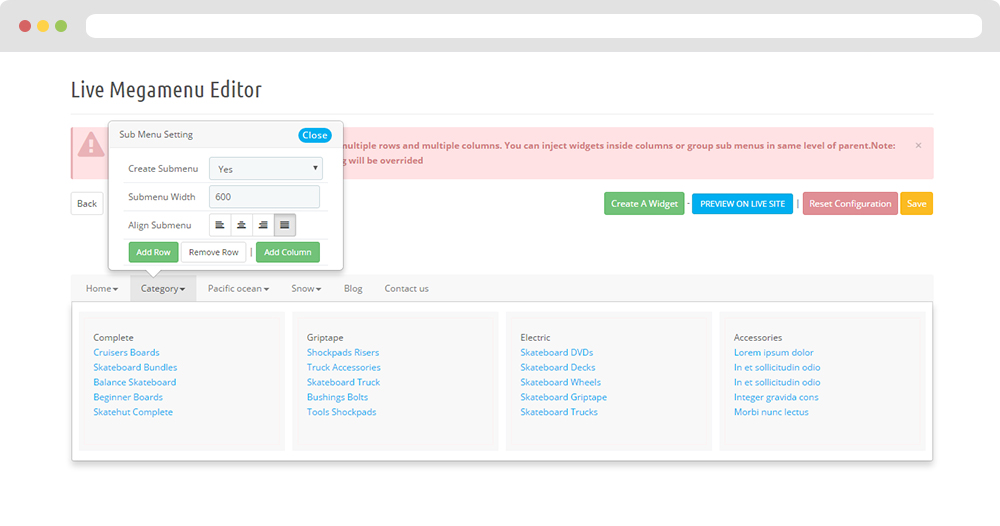
Task: Expand the Home menu dropdown
Action: pos(101,289)
